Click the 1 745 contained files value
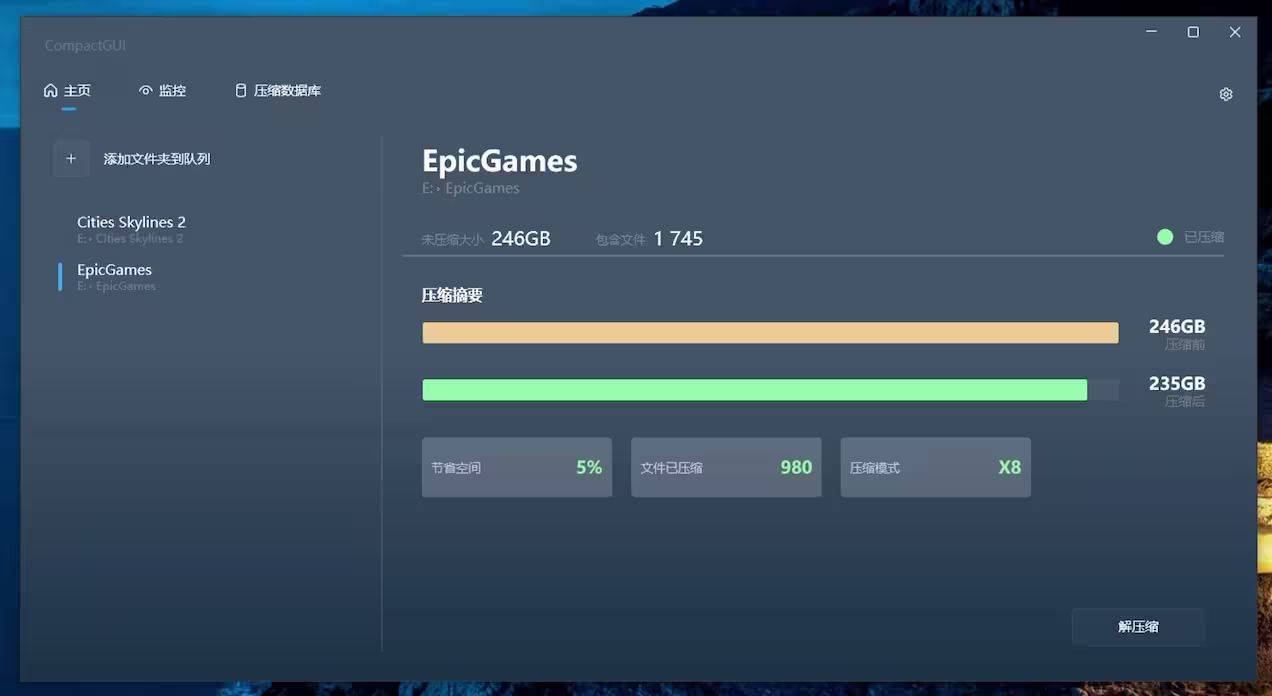This screenshot has height=696, width=1272. coord(678,239)
